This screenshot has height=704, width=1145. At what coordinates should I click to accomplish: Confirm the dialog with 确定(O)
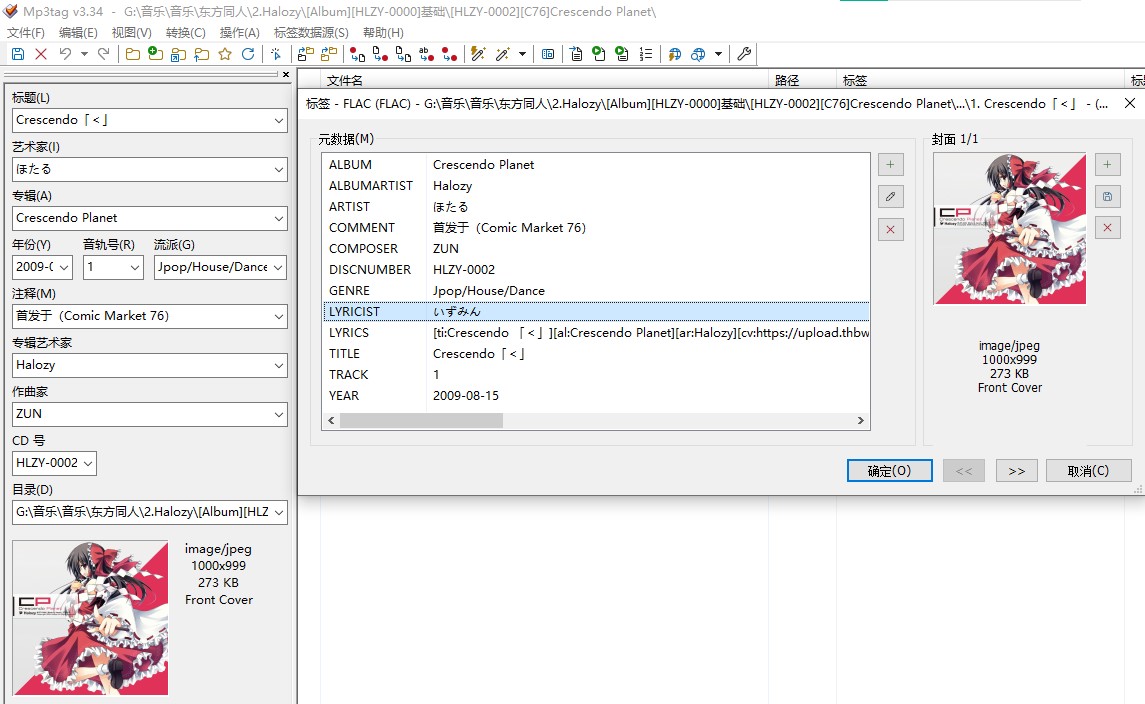point(889,471)
